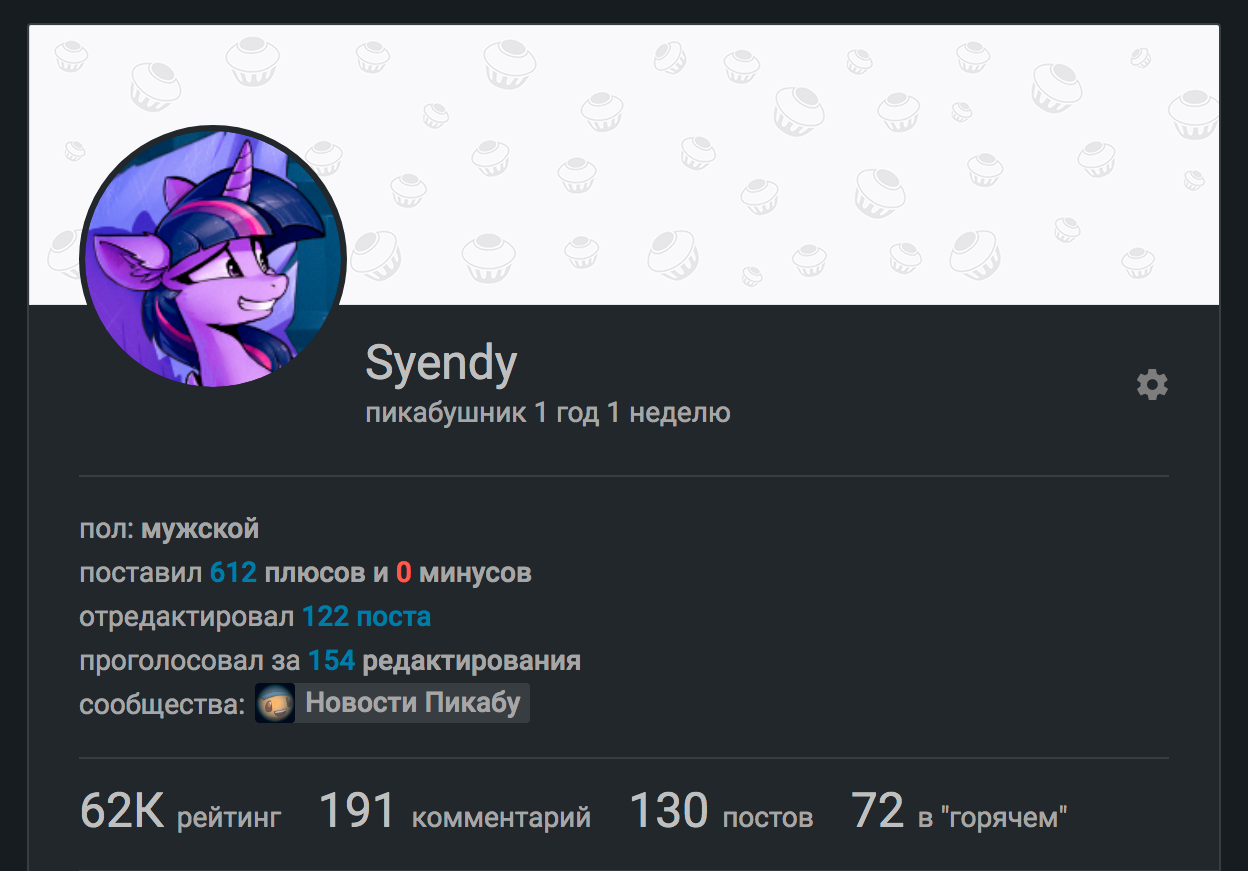Viewport: 1248px width, 871px height.
Task: Click the в "горячем" label
Action: pos(993,818)
